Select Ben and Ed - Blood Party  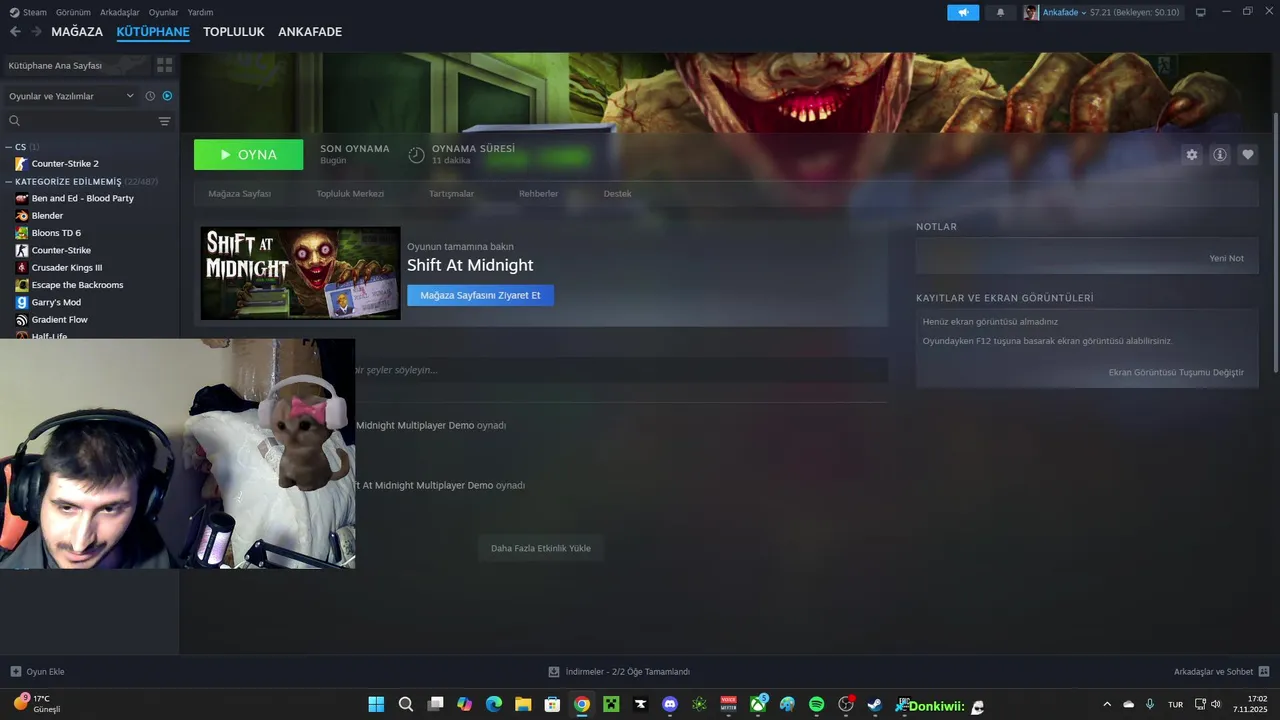click(82, 198)
